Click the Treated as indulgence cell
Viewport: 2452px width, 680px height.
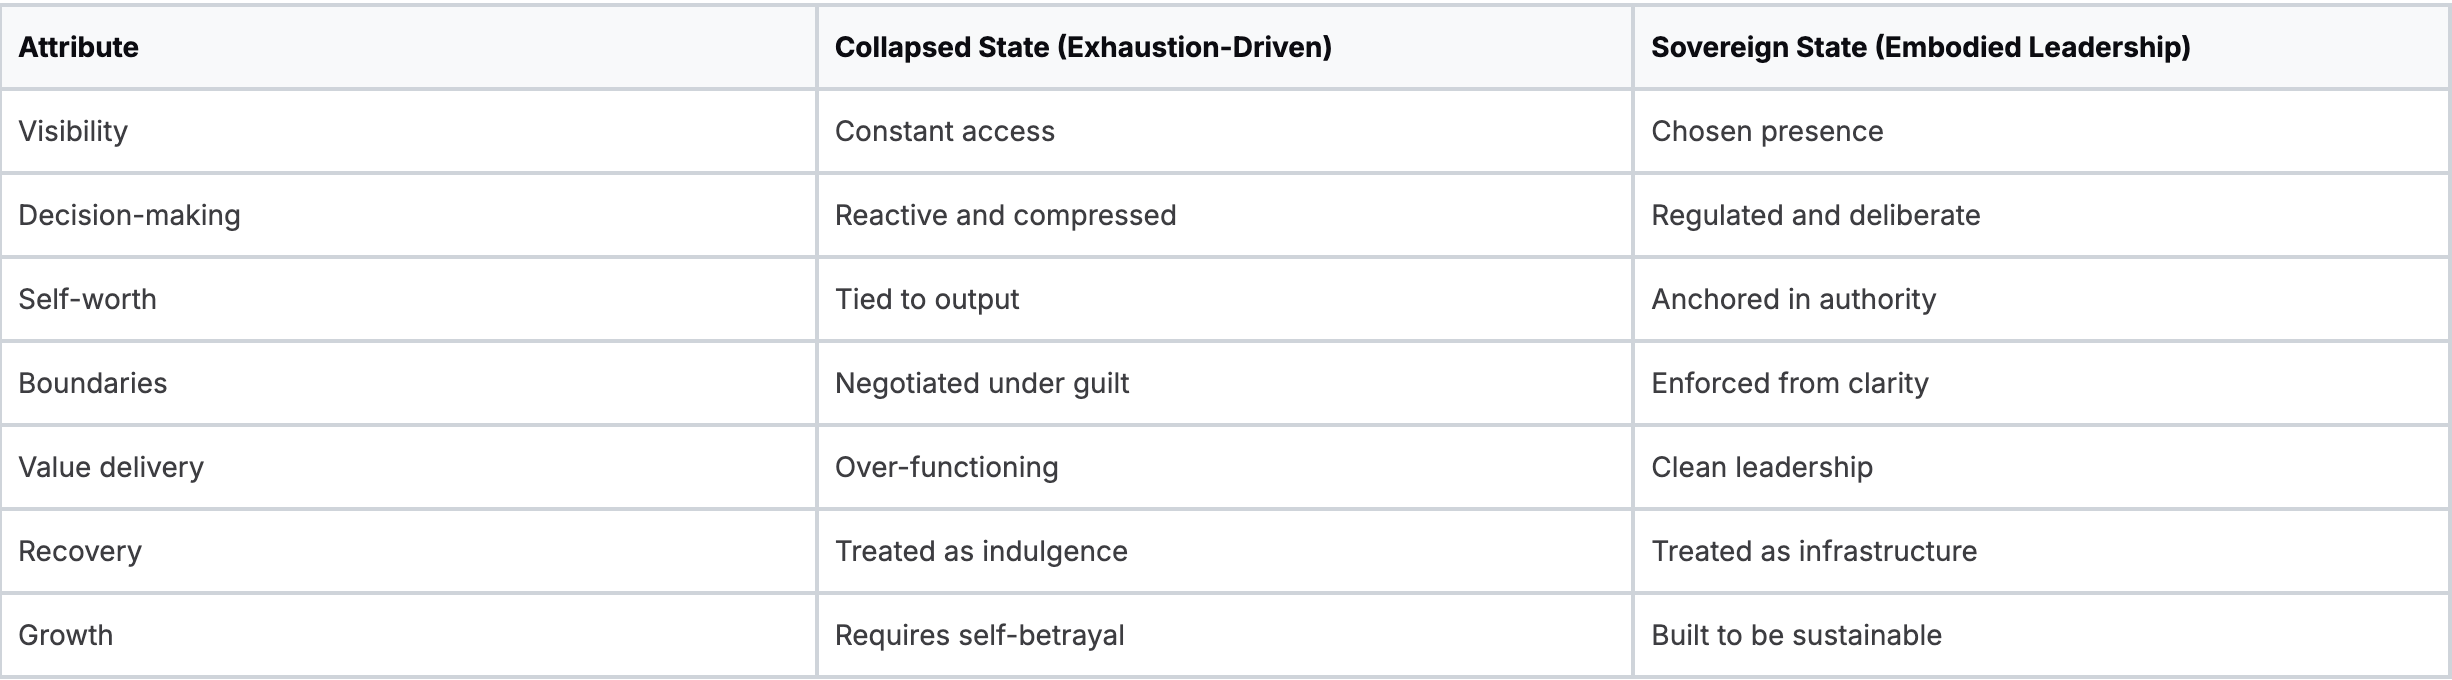point(980,551)
